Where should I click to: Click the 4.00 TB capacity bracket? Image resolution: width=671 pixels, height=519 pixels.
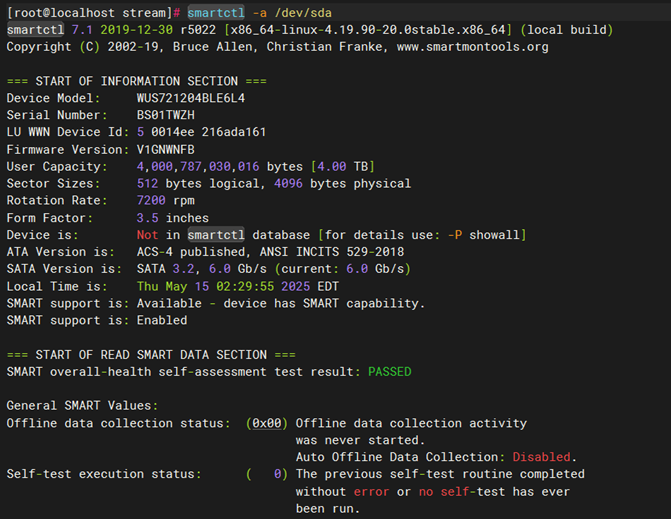343,166
